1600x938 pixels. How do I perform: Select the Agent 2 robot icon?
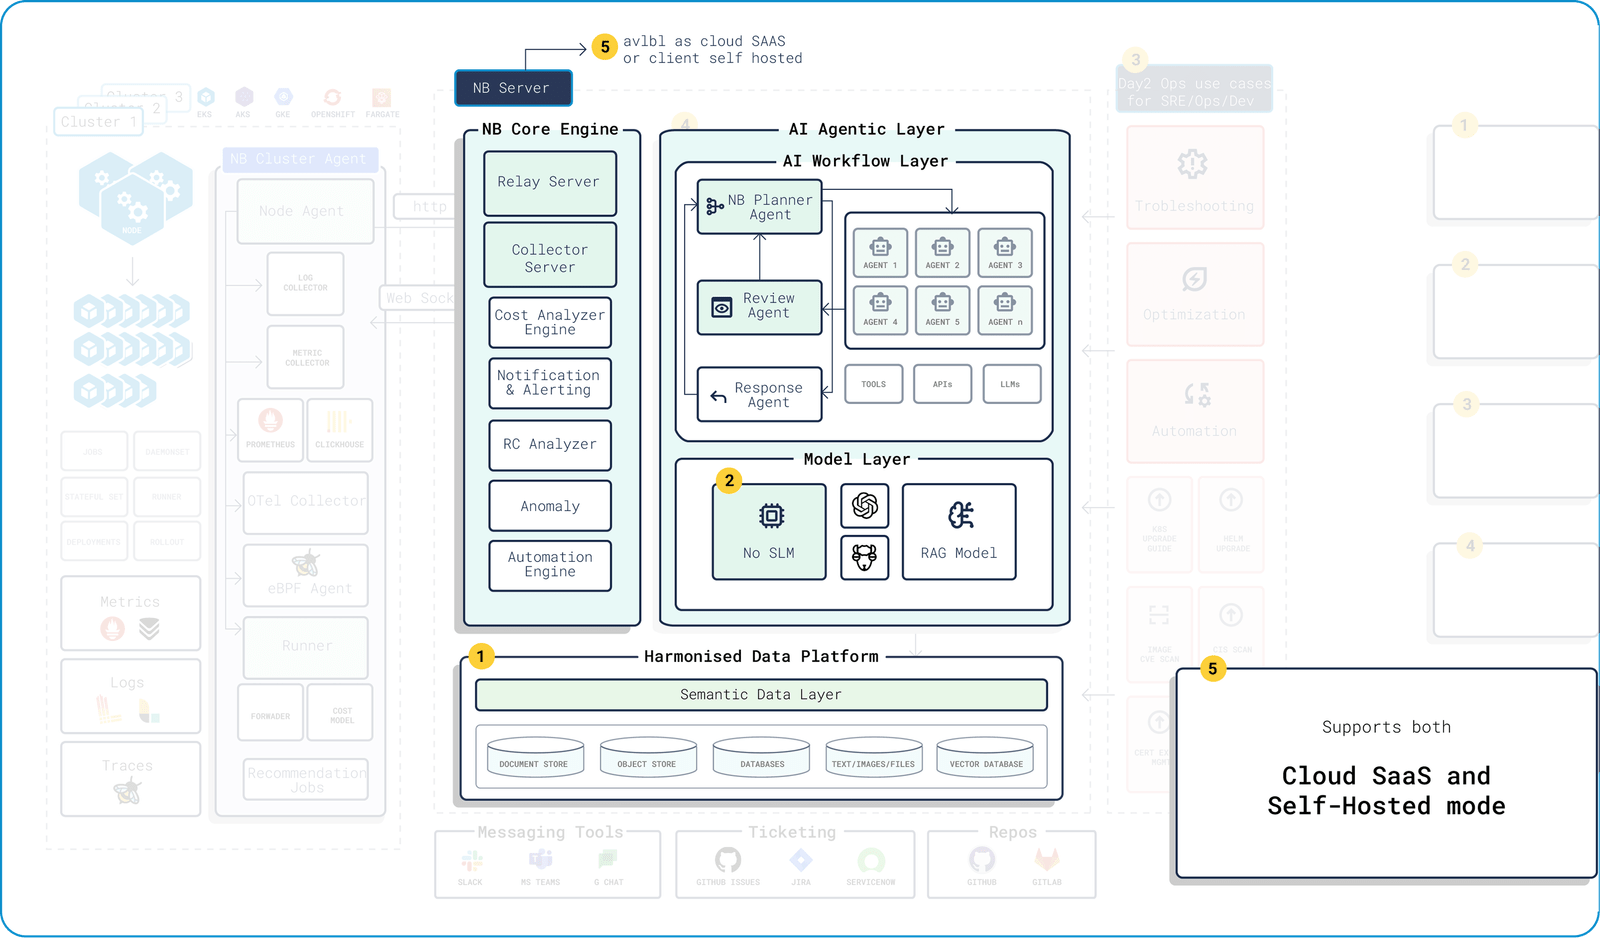pos(942,247)
